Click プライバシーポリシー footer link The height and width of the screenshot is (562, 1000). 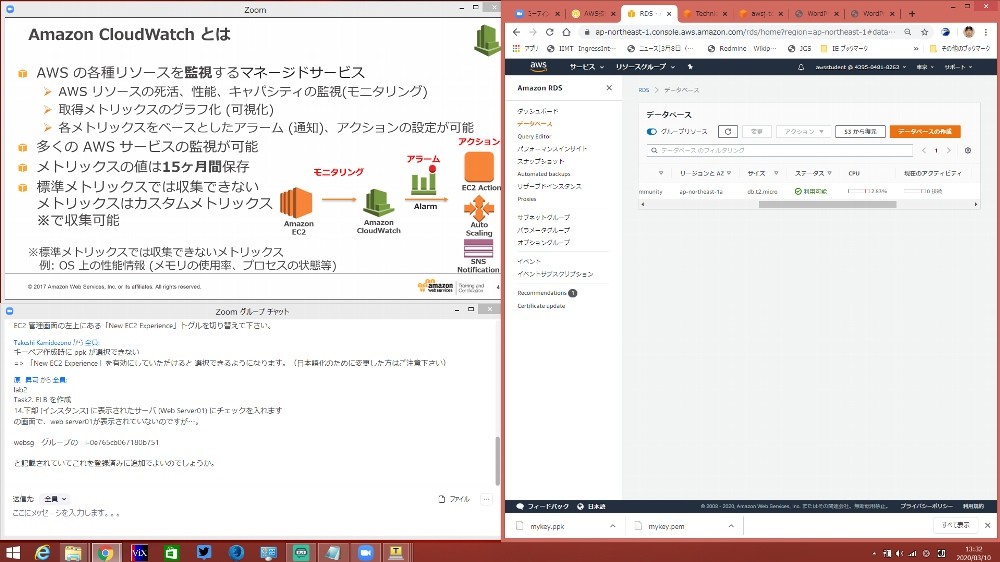tap(926, 507)
